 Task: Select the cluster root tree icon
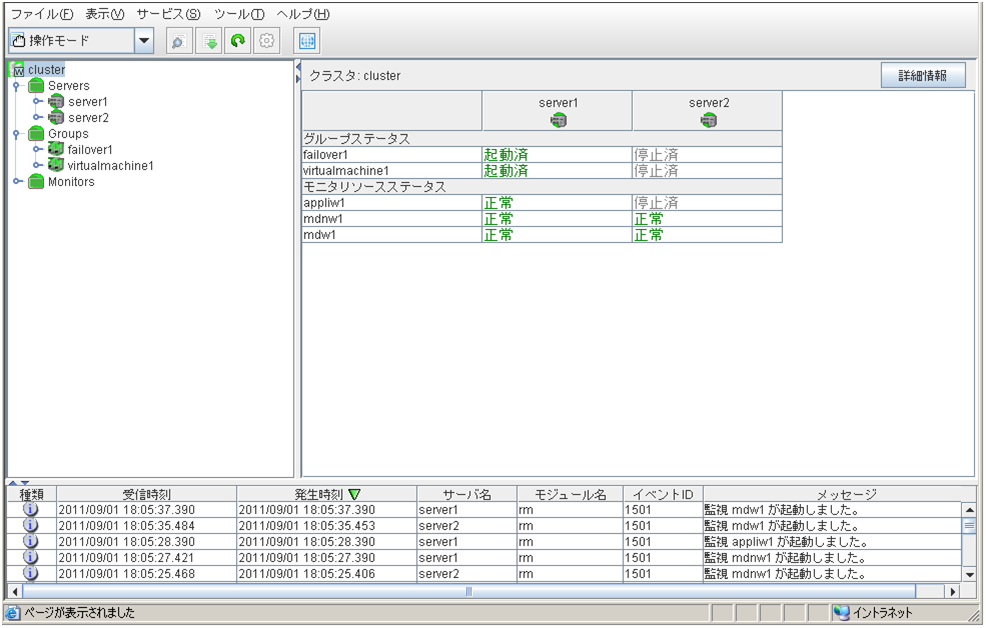point(17,70)
